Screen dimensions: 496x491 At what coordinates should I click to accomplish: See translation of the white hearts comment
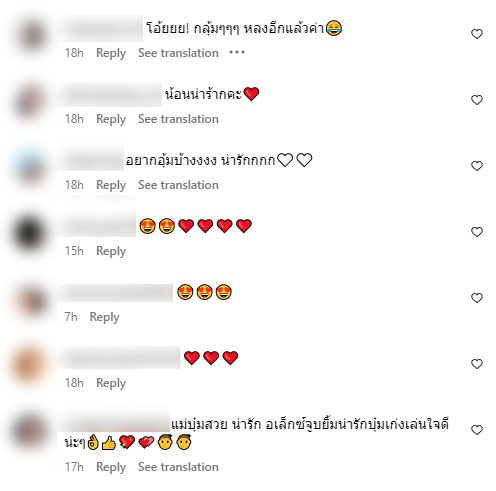178,185
